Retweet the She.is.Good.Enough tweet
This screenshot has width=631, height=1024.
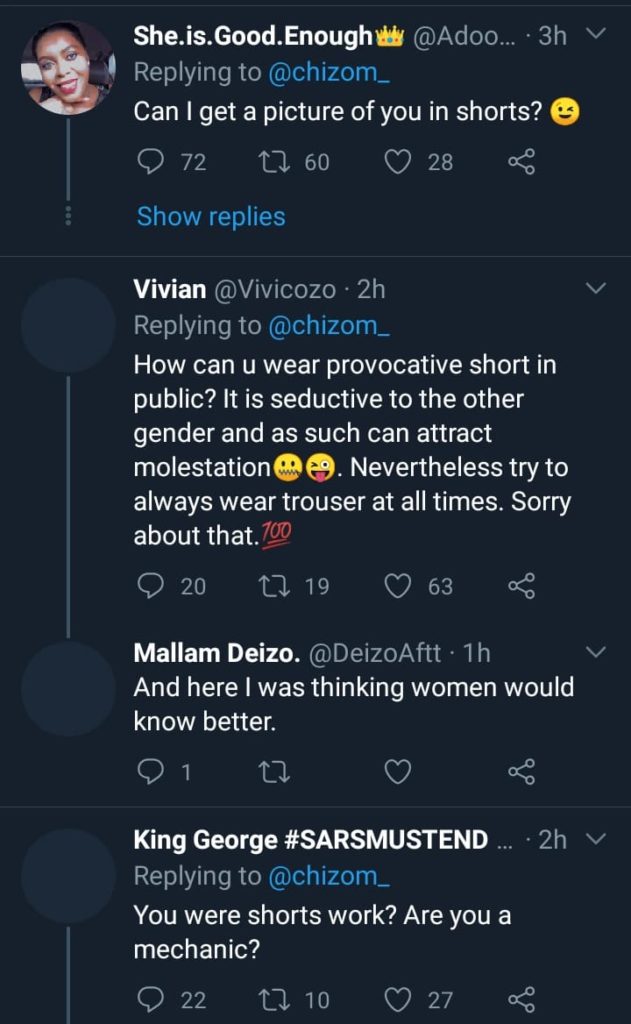tap(271, 162)
